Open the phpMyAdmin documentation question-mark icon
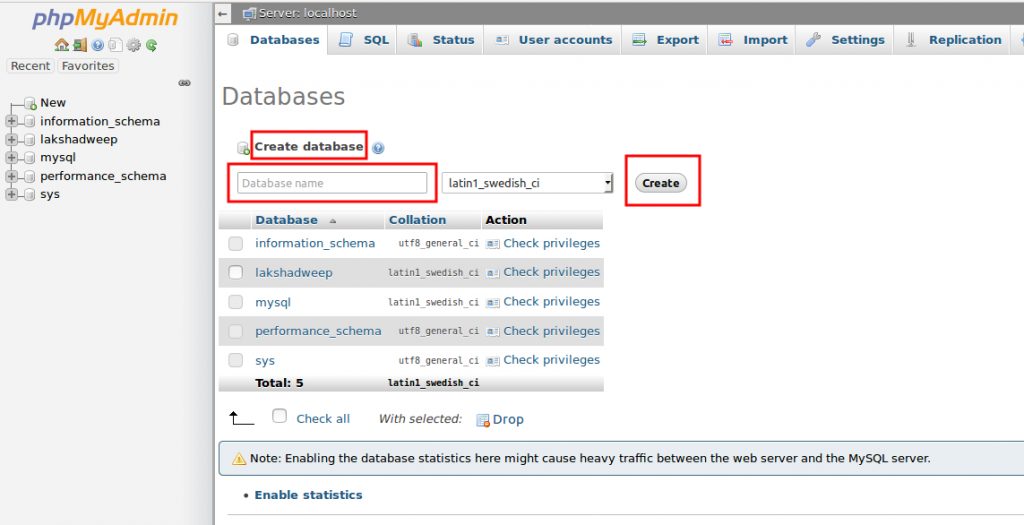The height and width of the screenshot is (525, 1024). [97, 45]
